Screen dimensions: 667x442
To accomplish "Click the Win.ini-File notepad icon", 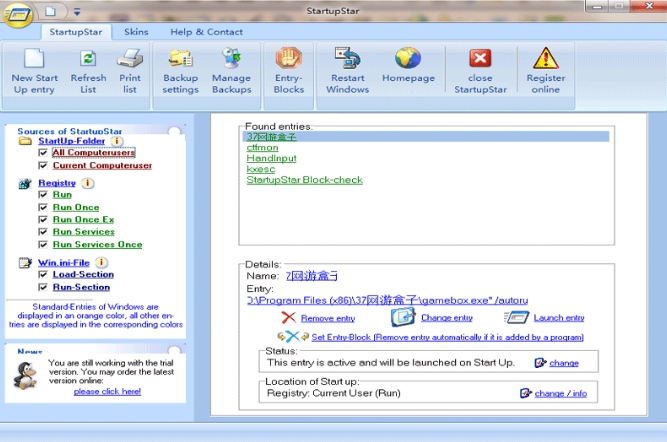I will [25, 262].
